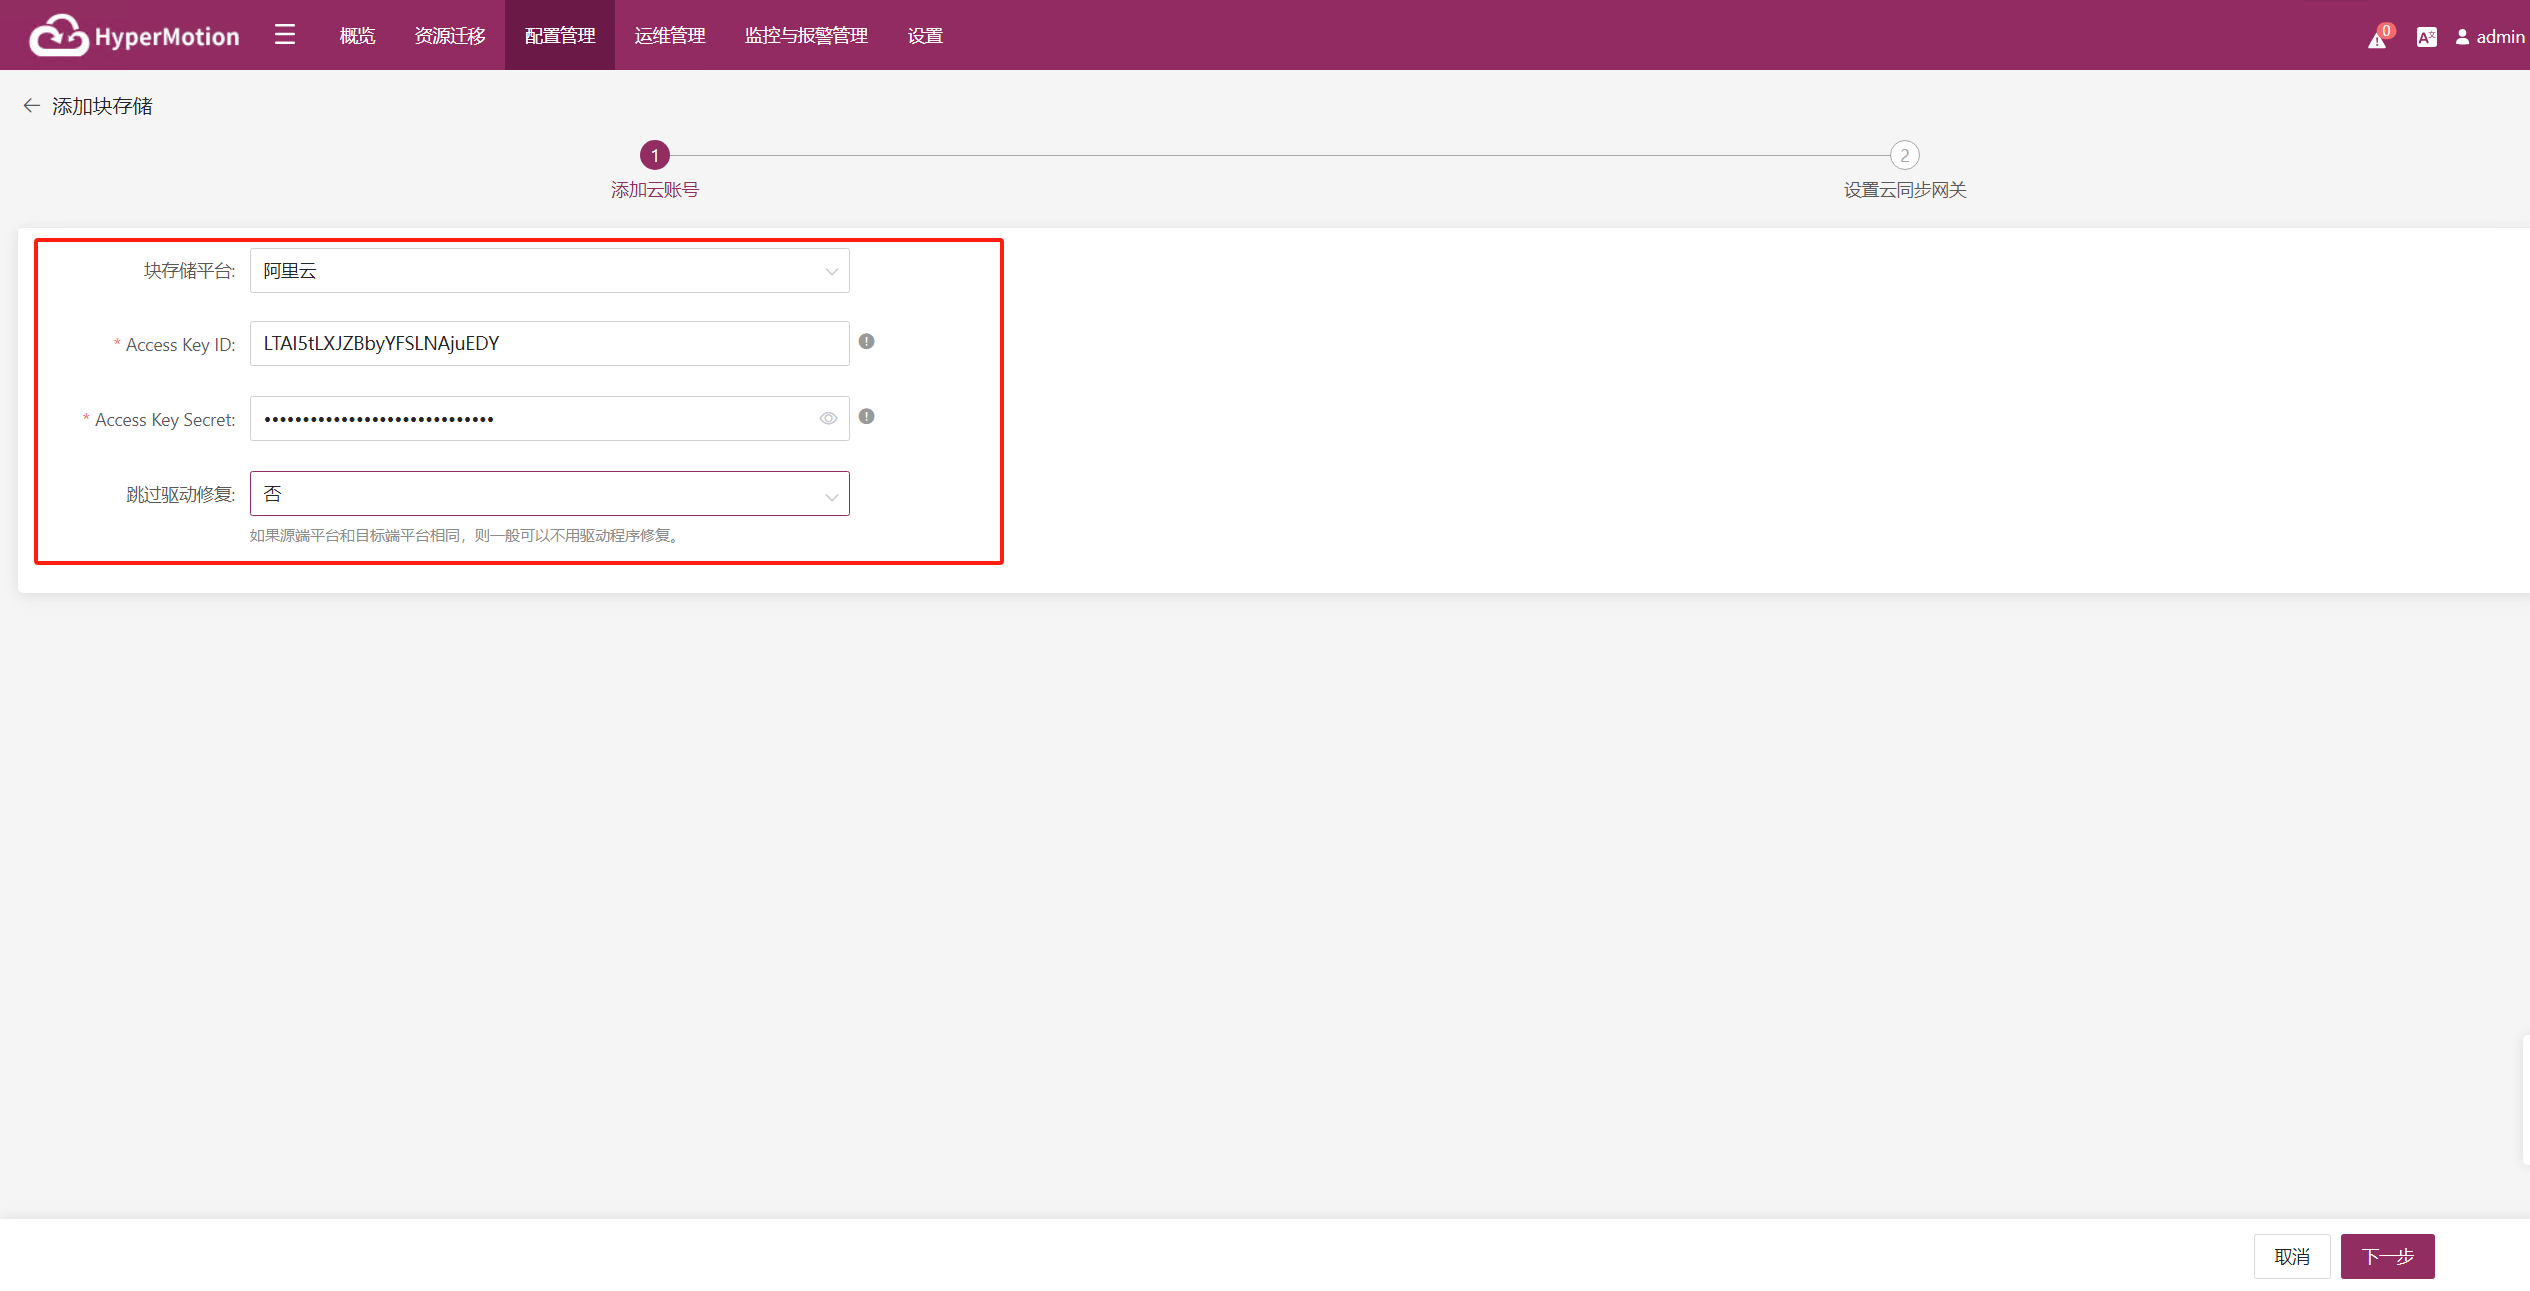Click step 2 设置云同步网关 circle
The height and width of the screenshot is (1291, 2530).
click(x=1904, y=155)
